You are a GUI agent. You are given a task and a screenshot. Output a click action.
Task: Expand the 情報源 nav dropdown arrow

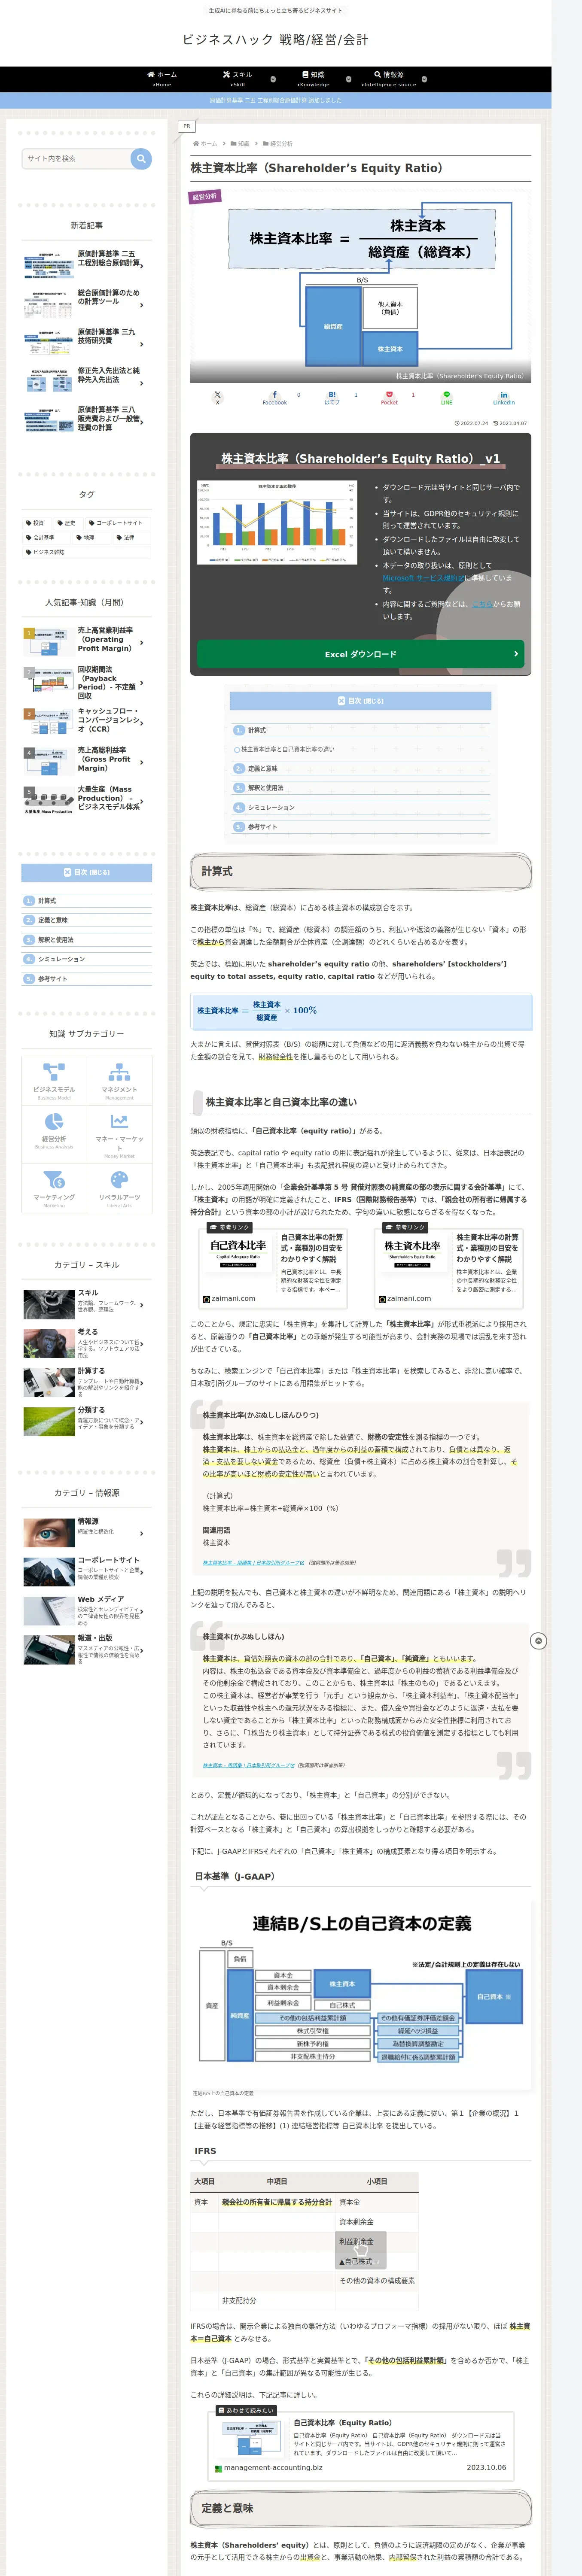(424, 79)
